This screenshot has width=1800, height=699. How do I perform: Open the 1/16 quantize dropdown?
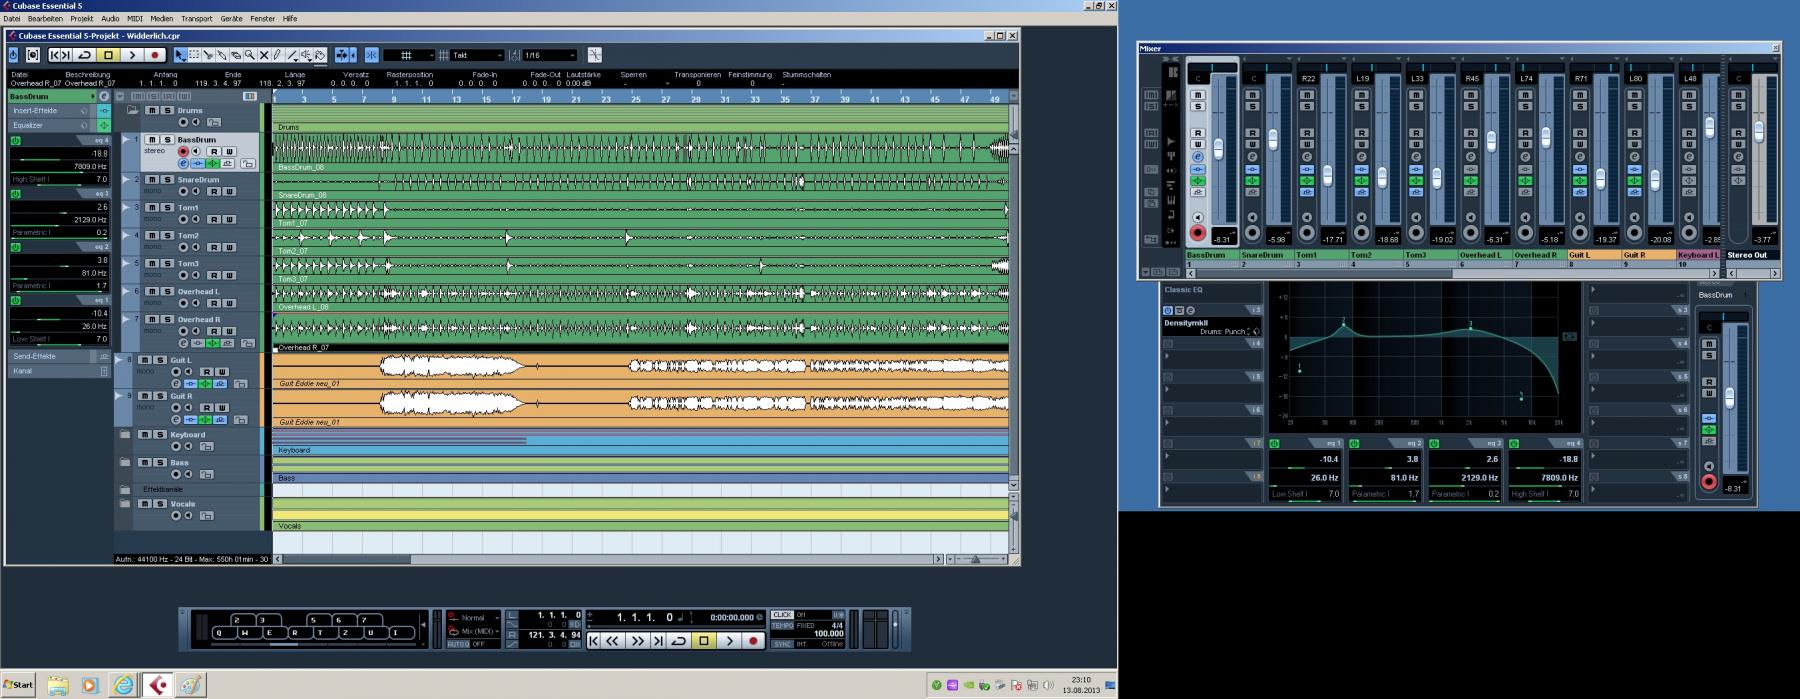click(548, 55)
